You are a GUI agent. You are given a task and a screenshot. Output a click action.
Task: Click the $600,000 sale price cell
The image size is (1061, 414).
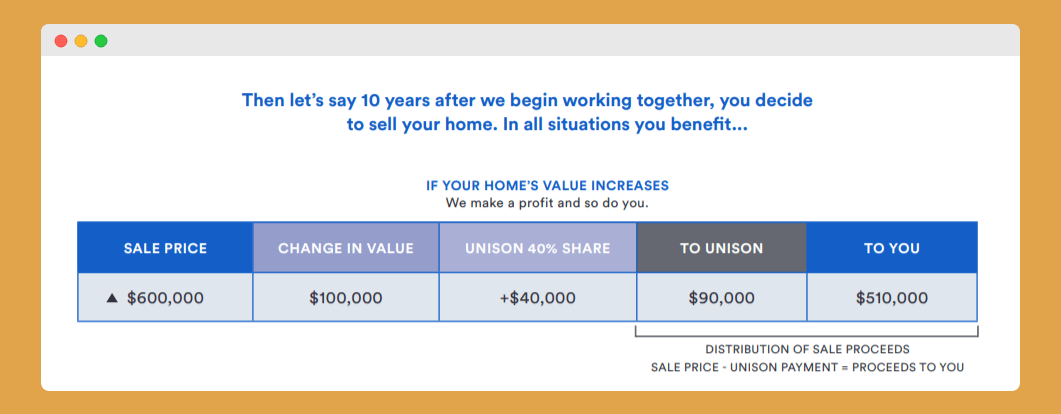tap(165, 298)
